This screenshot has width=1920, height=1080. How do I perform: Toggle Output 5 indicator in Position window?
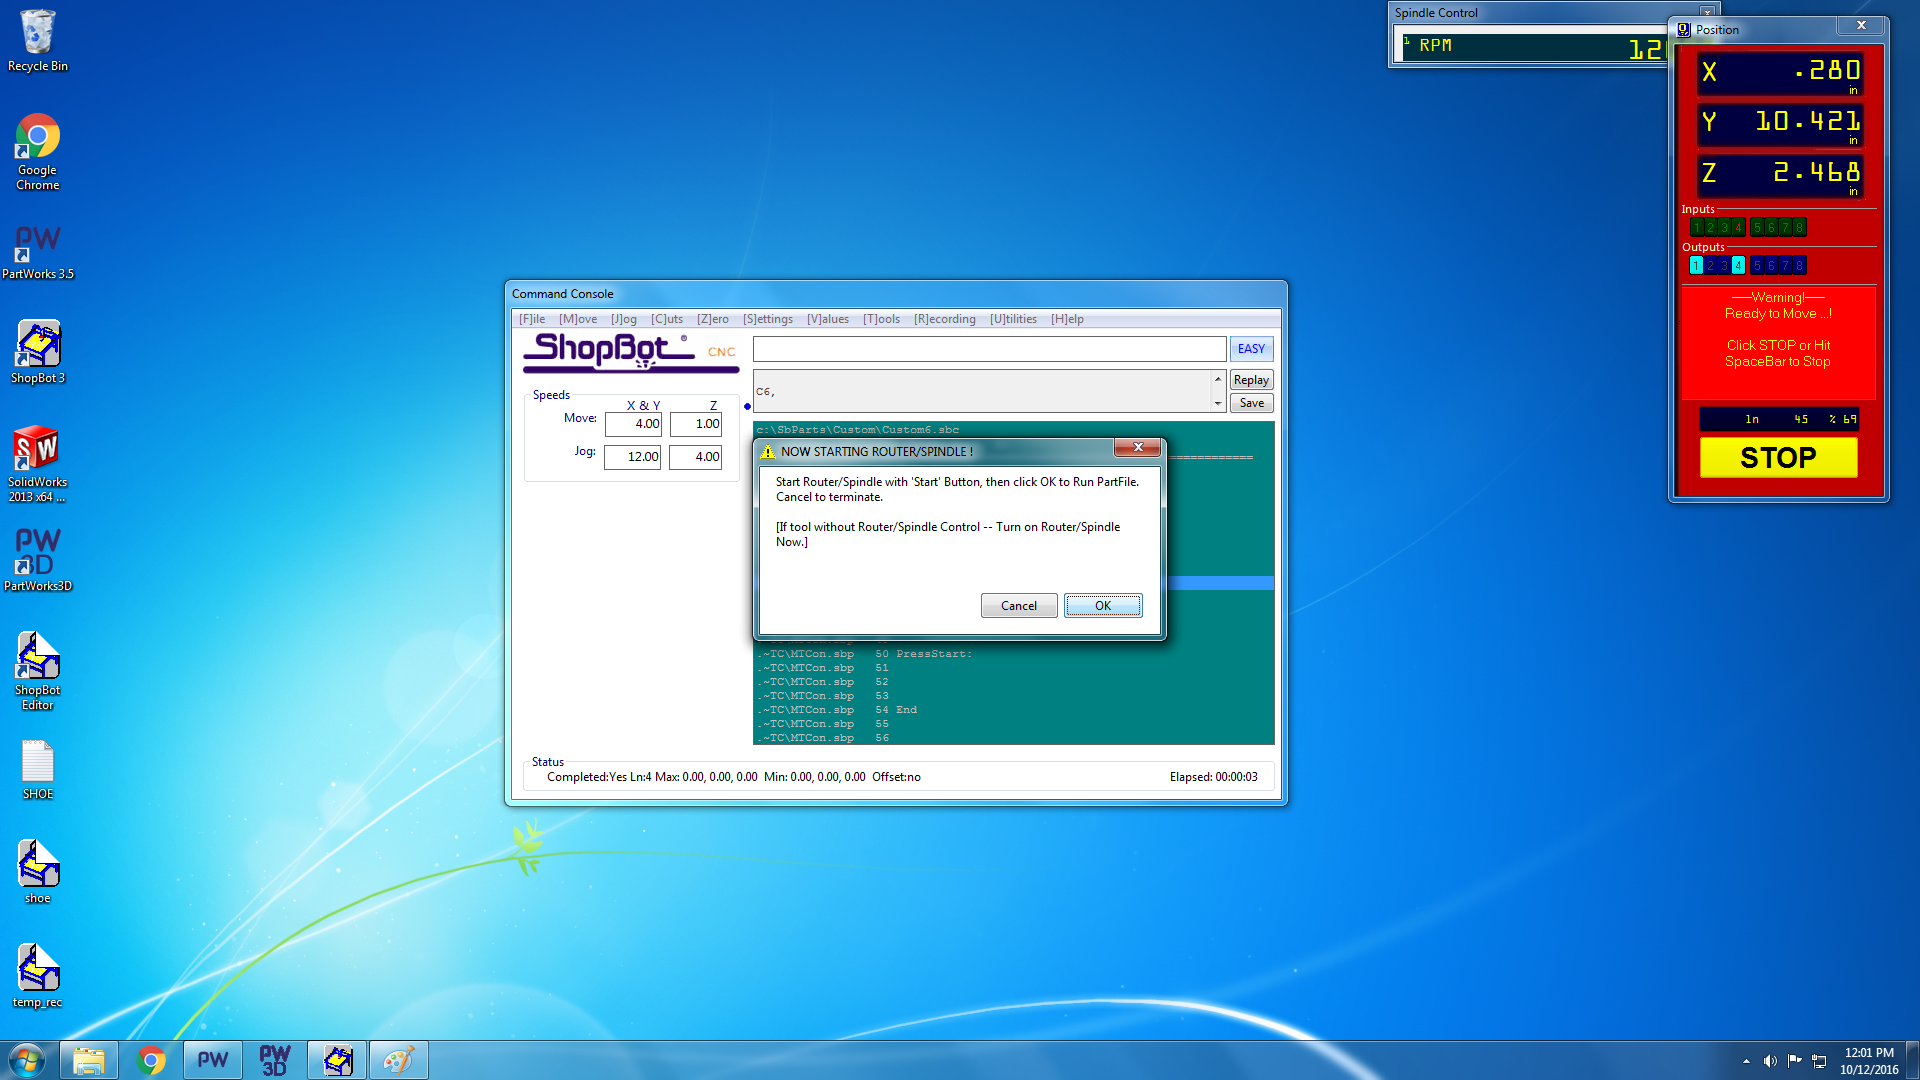pyautogui.click(x=1757, y=266)
